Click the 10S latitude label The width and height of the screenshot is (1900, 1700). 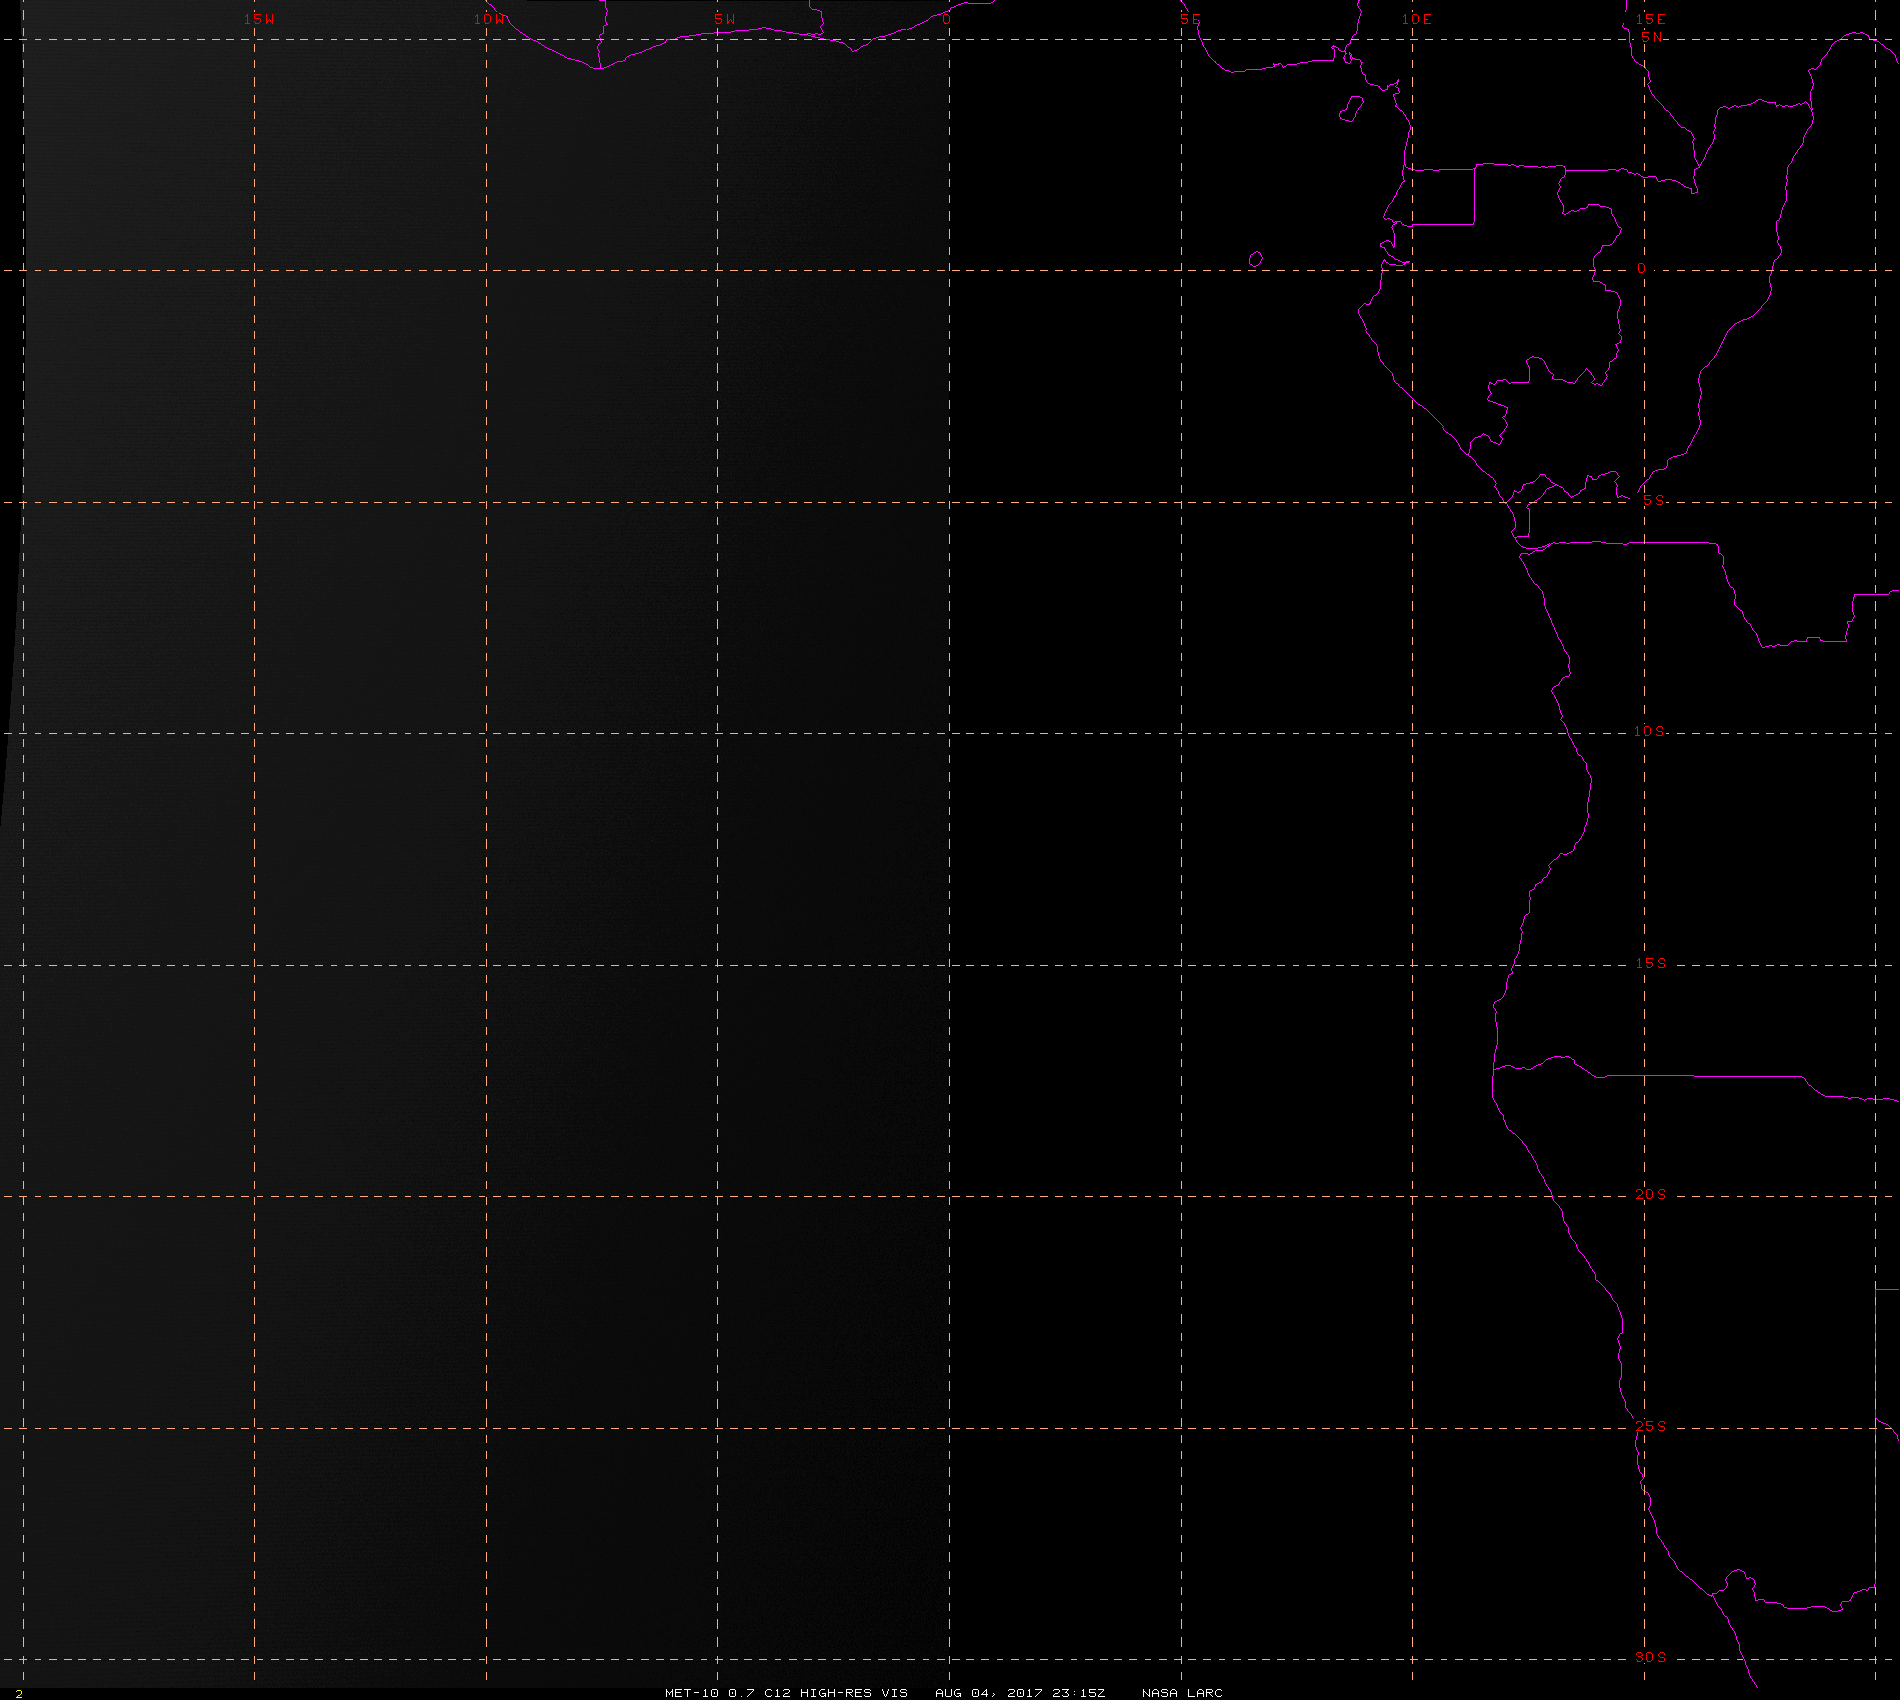pos(1650,731)
